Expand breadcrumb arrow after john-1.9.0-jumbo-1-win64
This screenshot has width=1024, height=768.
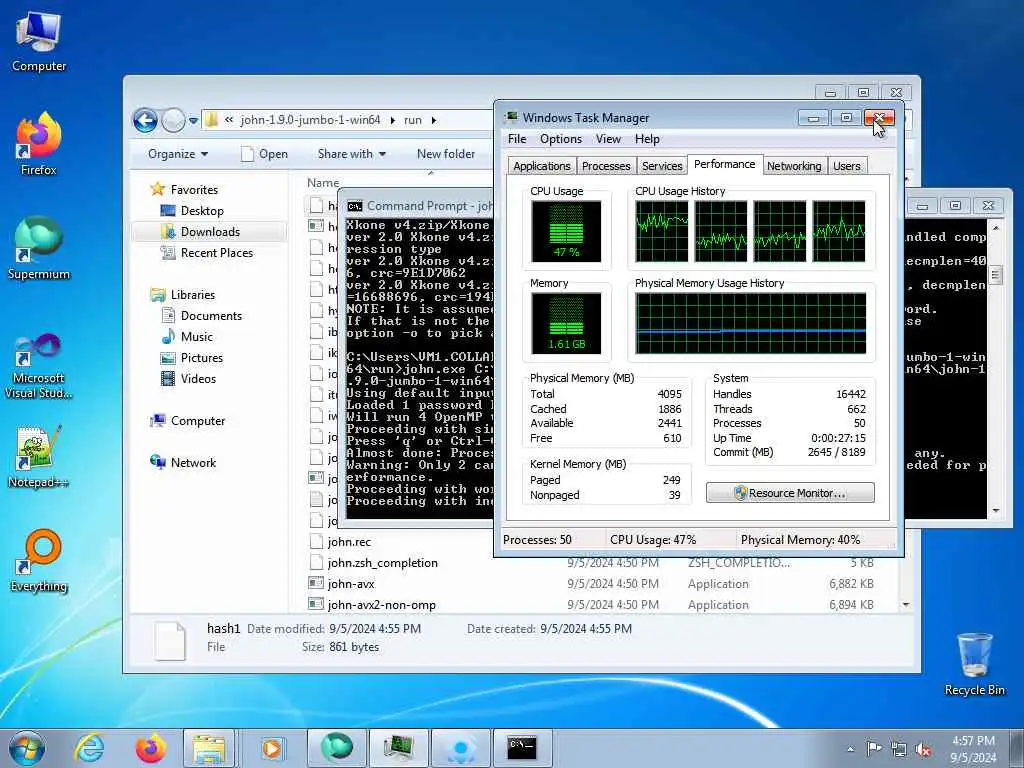[x=392, y=120]
